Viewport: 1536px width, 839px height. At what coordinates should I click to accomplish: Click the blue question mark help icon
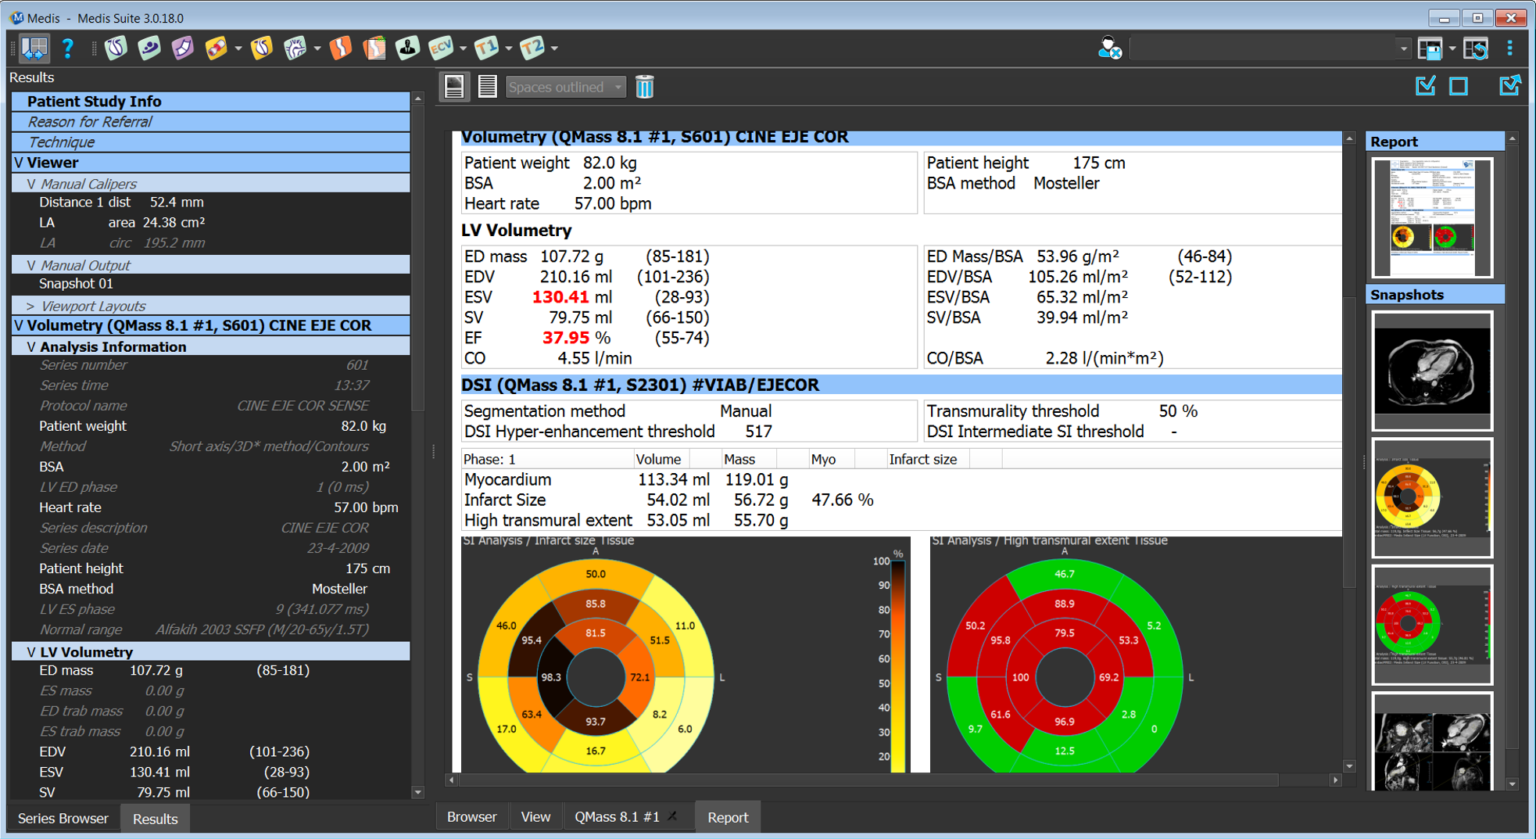pyautogui.click(x=67, y=48)
